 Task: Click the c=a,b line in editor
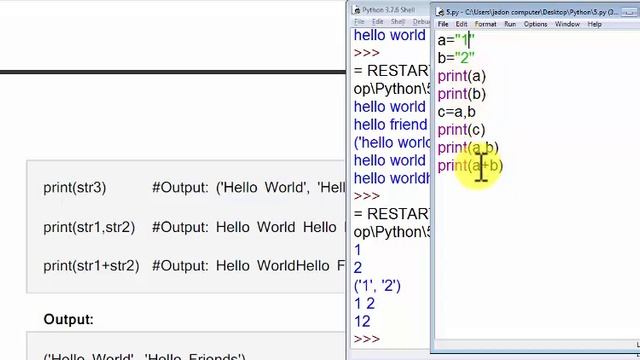[x=456, y=112]
